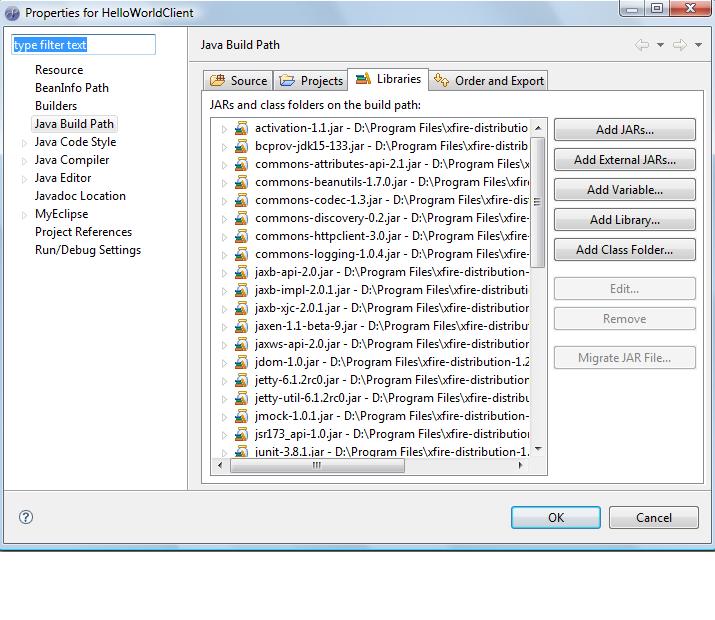Select Resource in the properties tree
Screen dimensions: 715x620
click(59, 70)
